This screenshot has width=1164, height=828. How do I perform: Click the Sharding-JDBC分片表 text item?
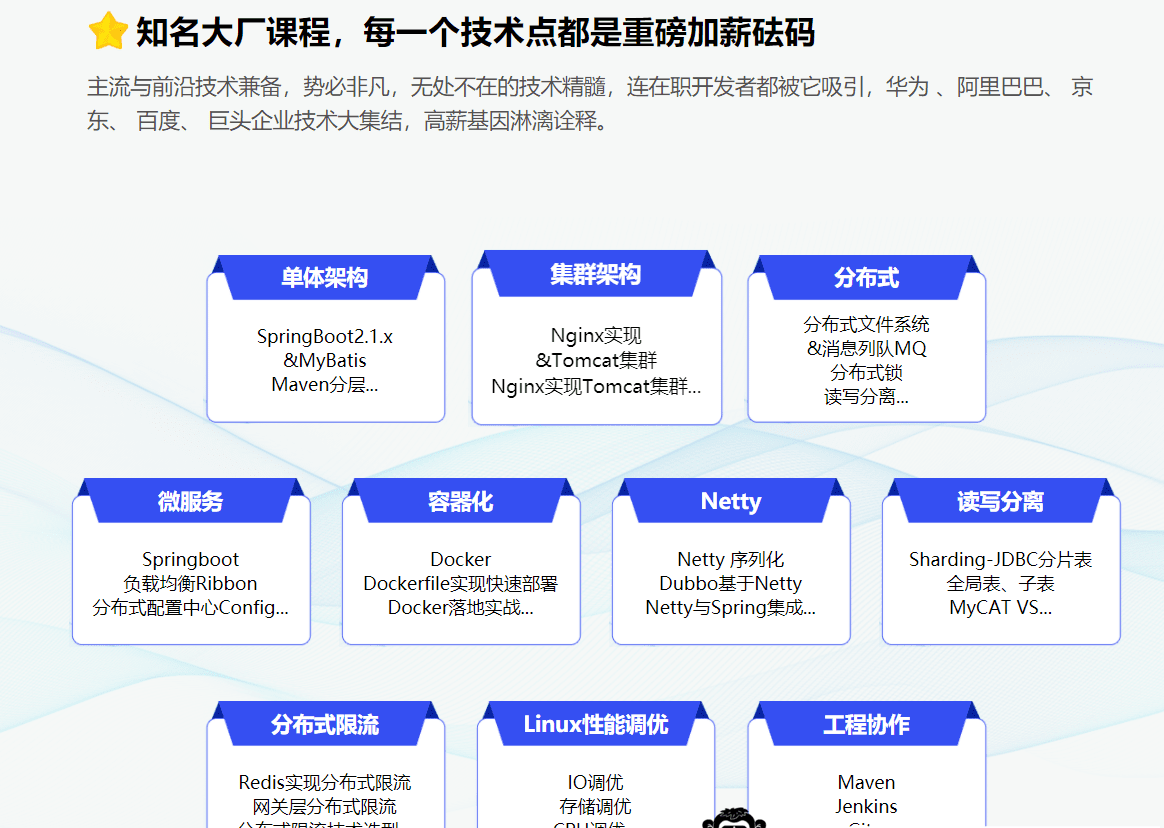pyautogui.click(x=1000, y=559)
